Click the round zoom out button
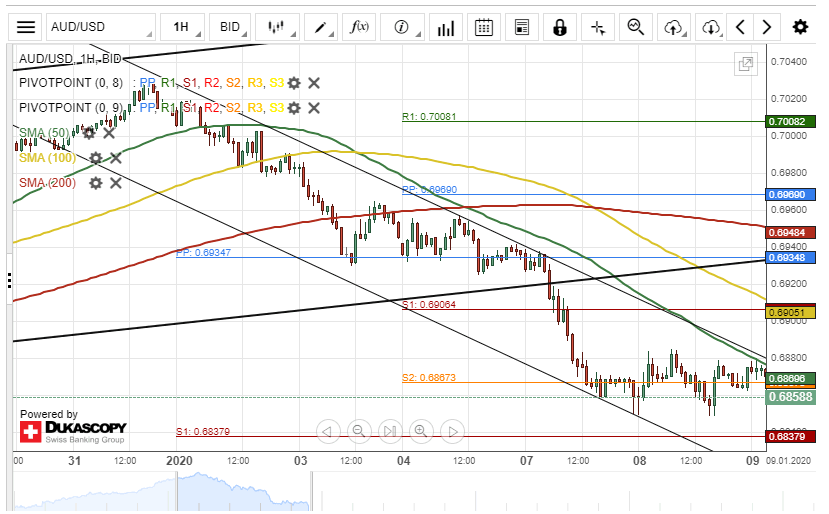The image size is (829, 514). (358, 432)
